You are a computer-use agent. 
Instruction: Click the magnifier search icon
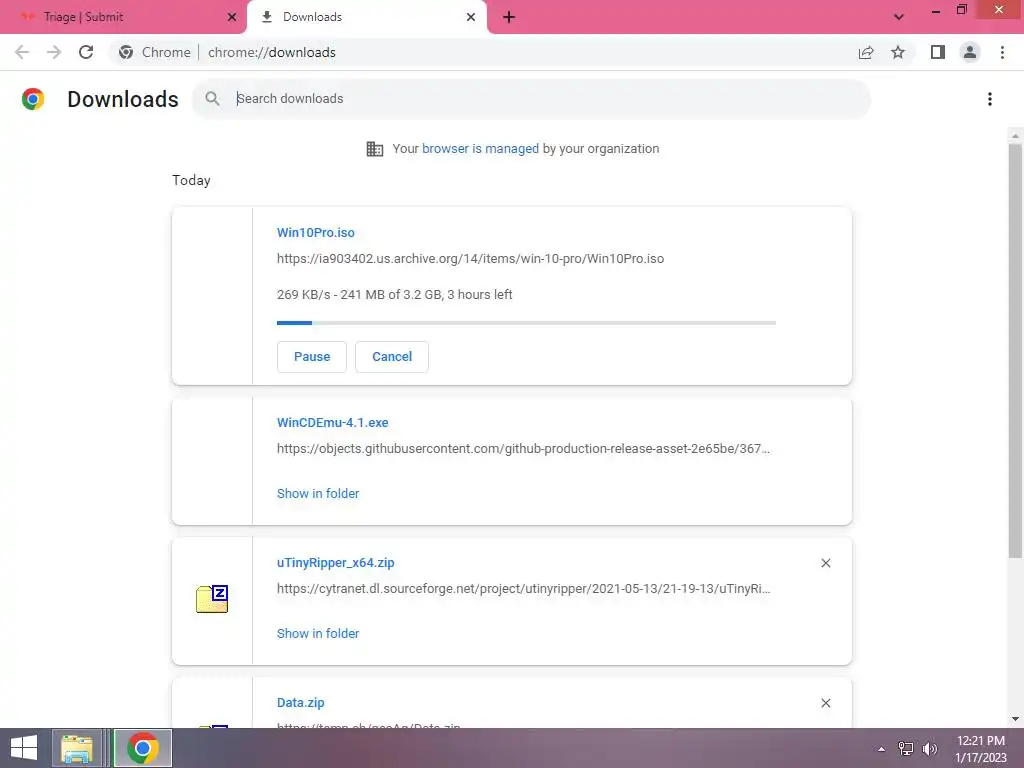pos(212,99)
